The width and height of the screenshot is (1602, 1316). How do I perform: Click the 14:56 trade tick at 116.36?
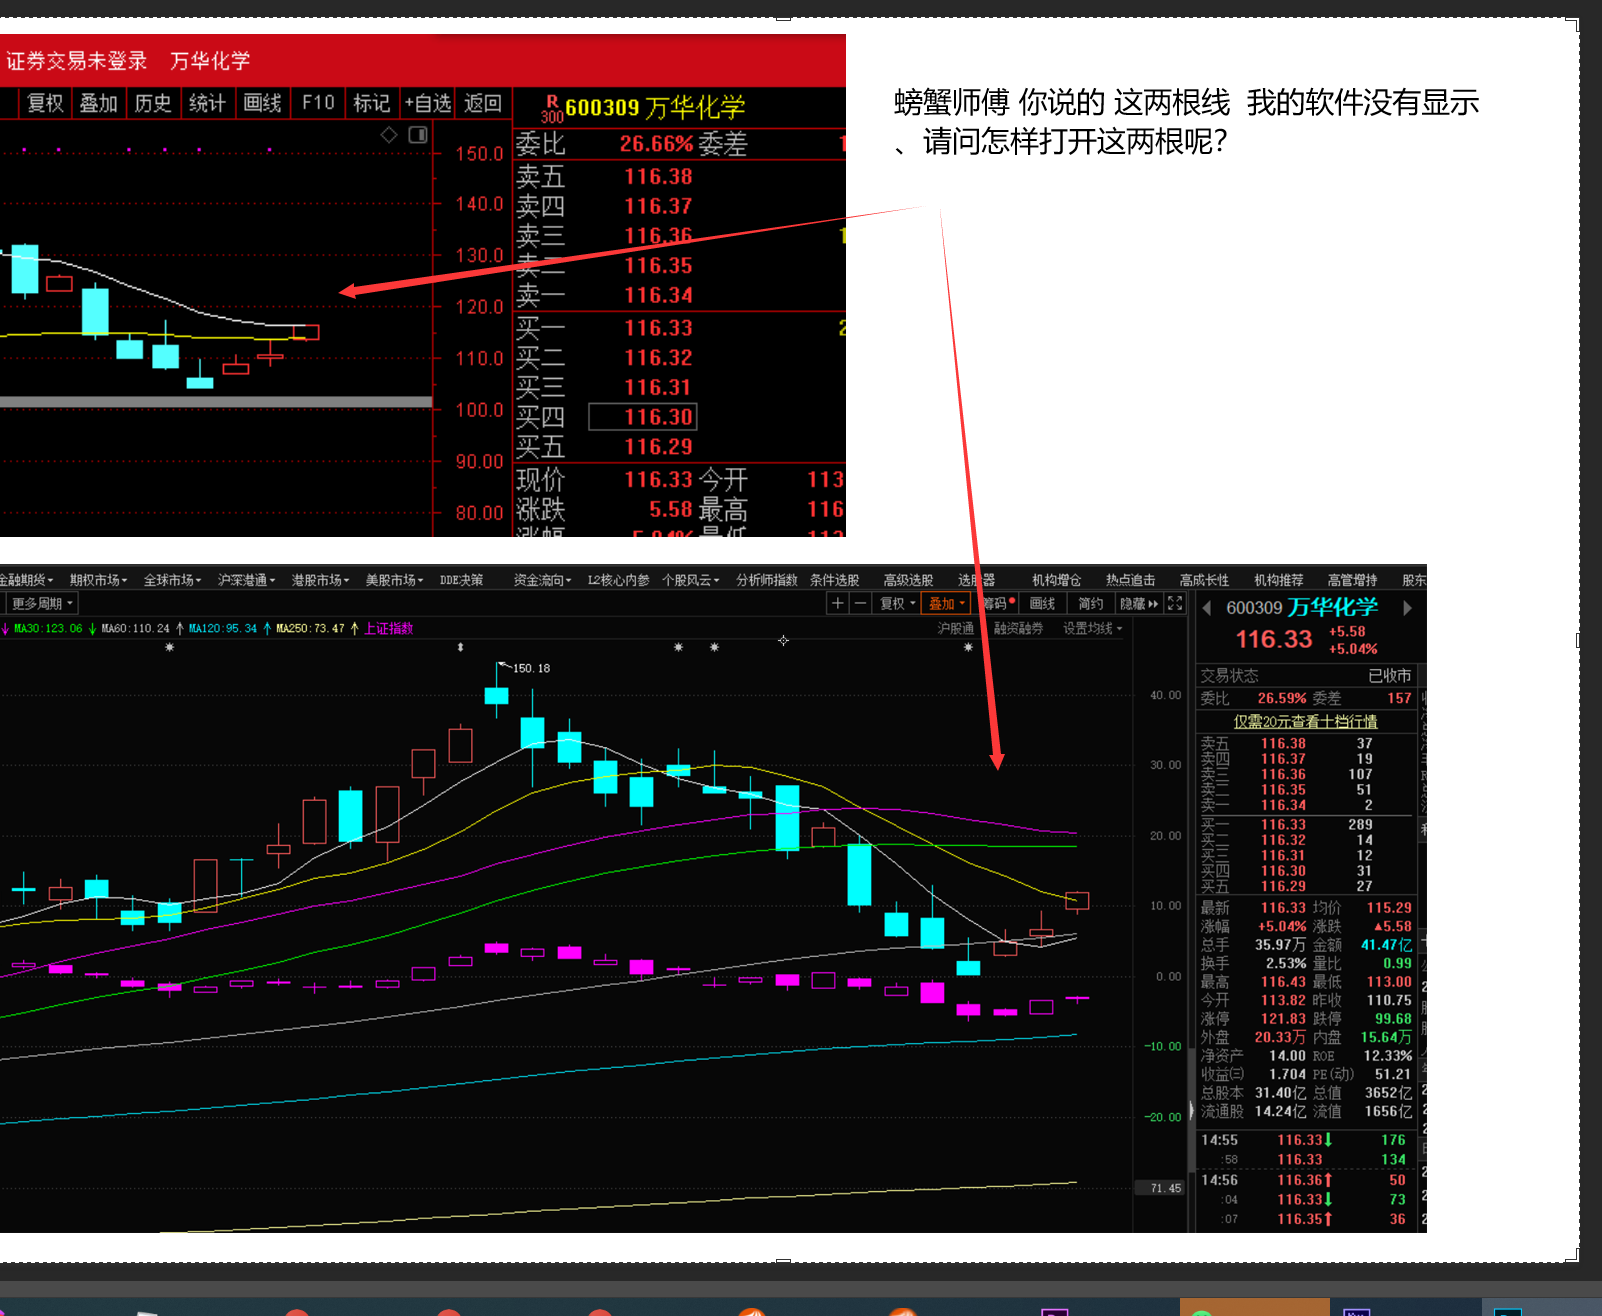1306,1180
